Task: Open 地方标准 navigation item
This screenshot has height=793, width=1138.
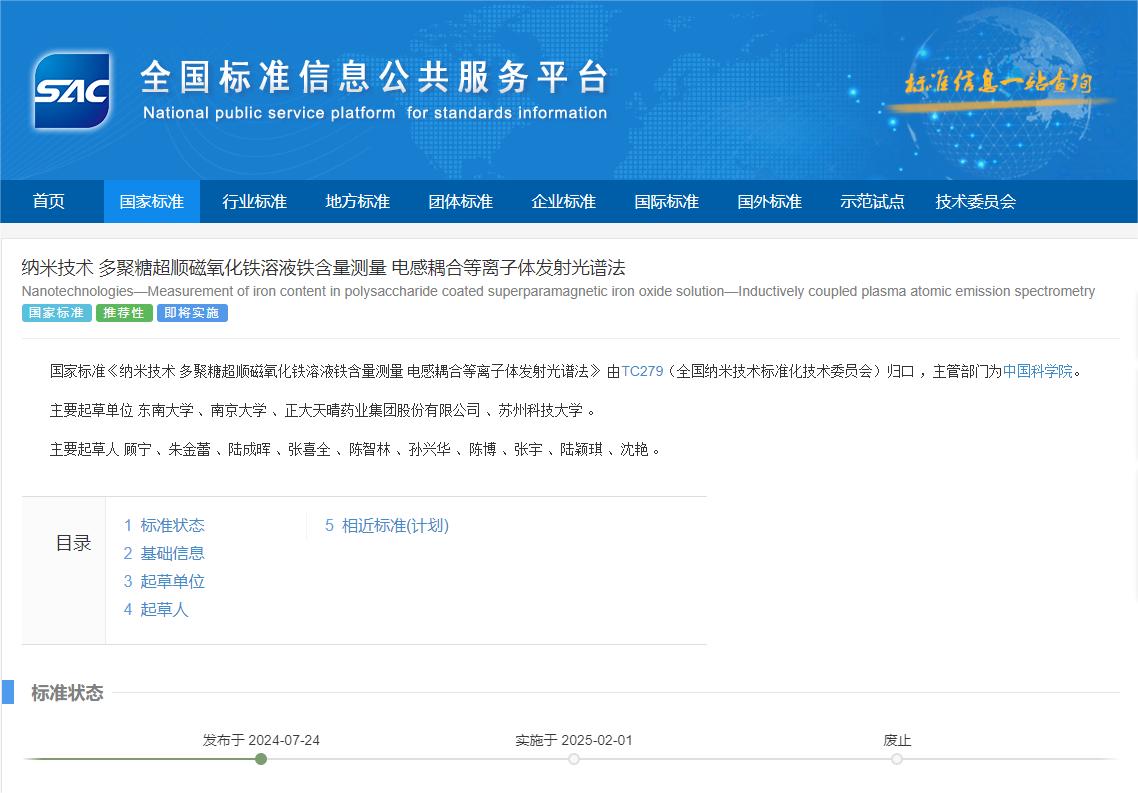Action: point(358,201)
